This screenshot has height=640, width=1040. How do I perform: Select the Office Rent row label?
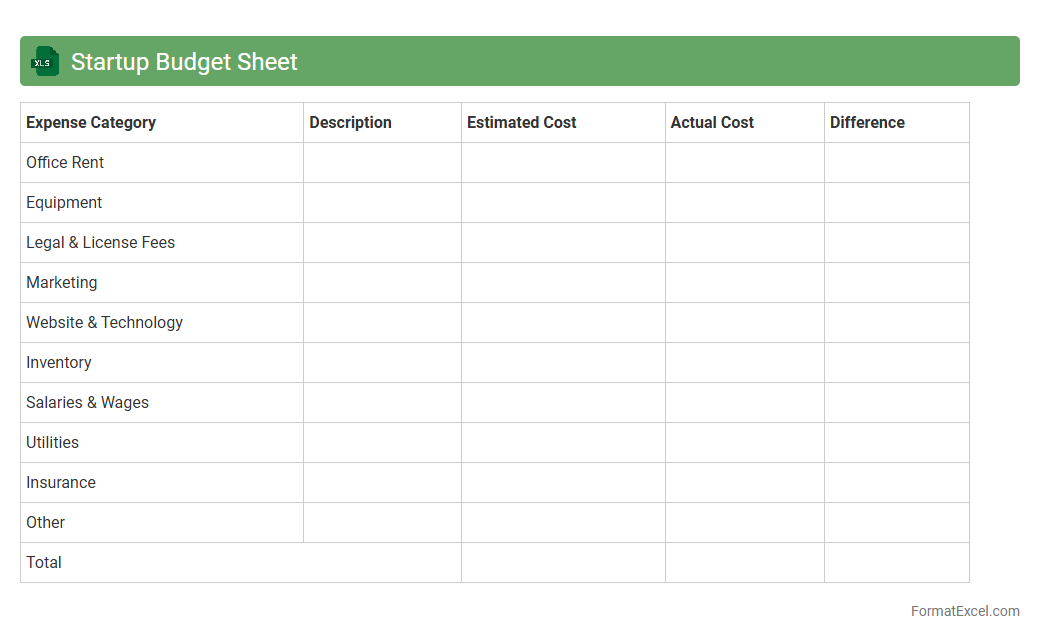65,162
